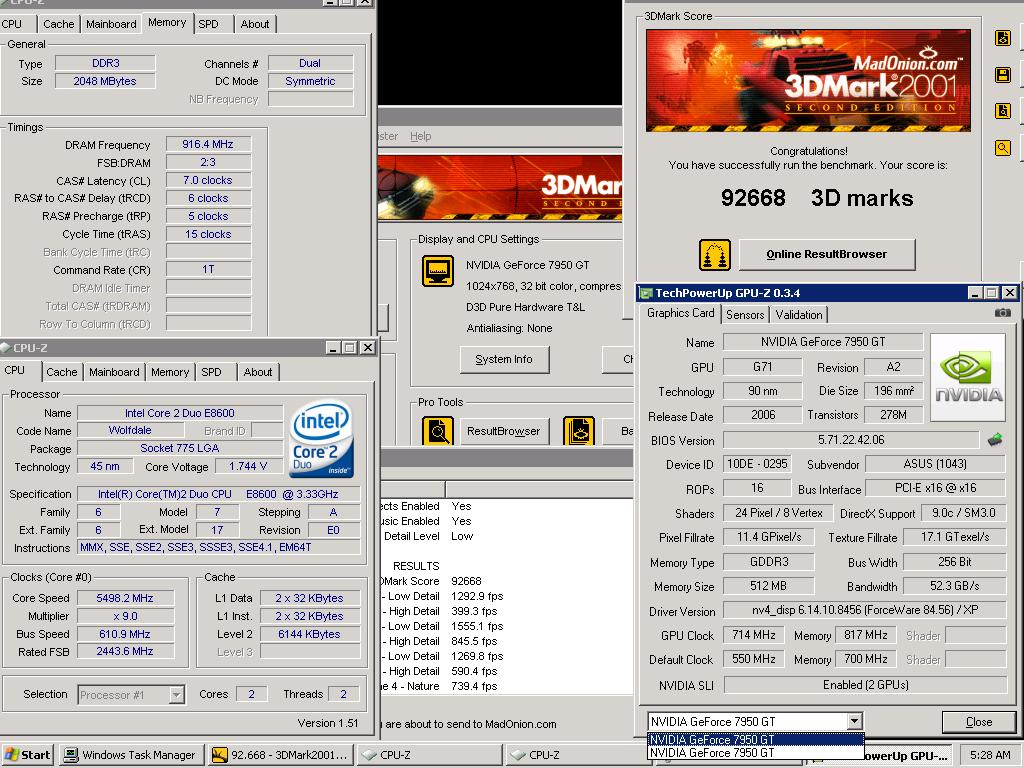Select the second NVIDIA GeForce 7950 GT option
Viewport: 1024px width, 768px height.
pos(756,752)
